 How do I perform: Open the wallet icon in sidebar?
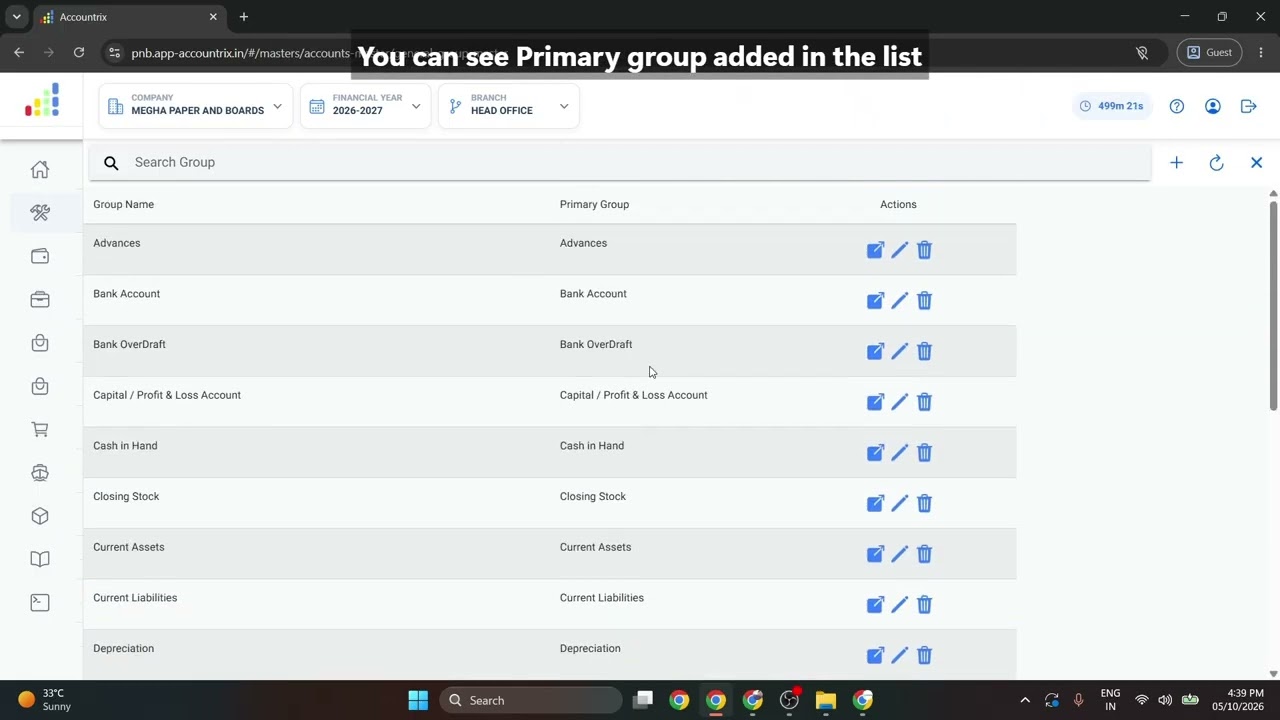[x=40, y=256]
